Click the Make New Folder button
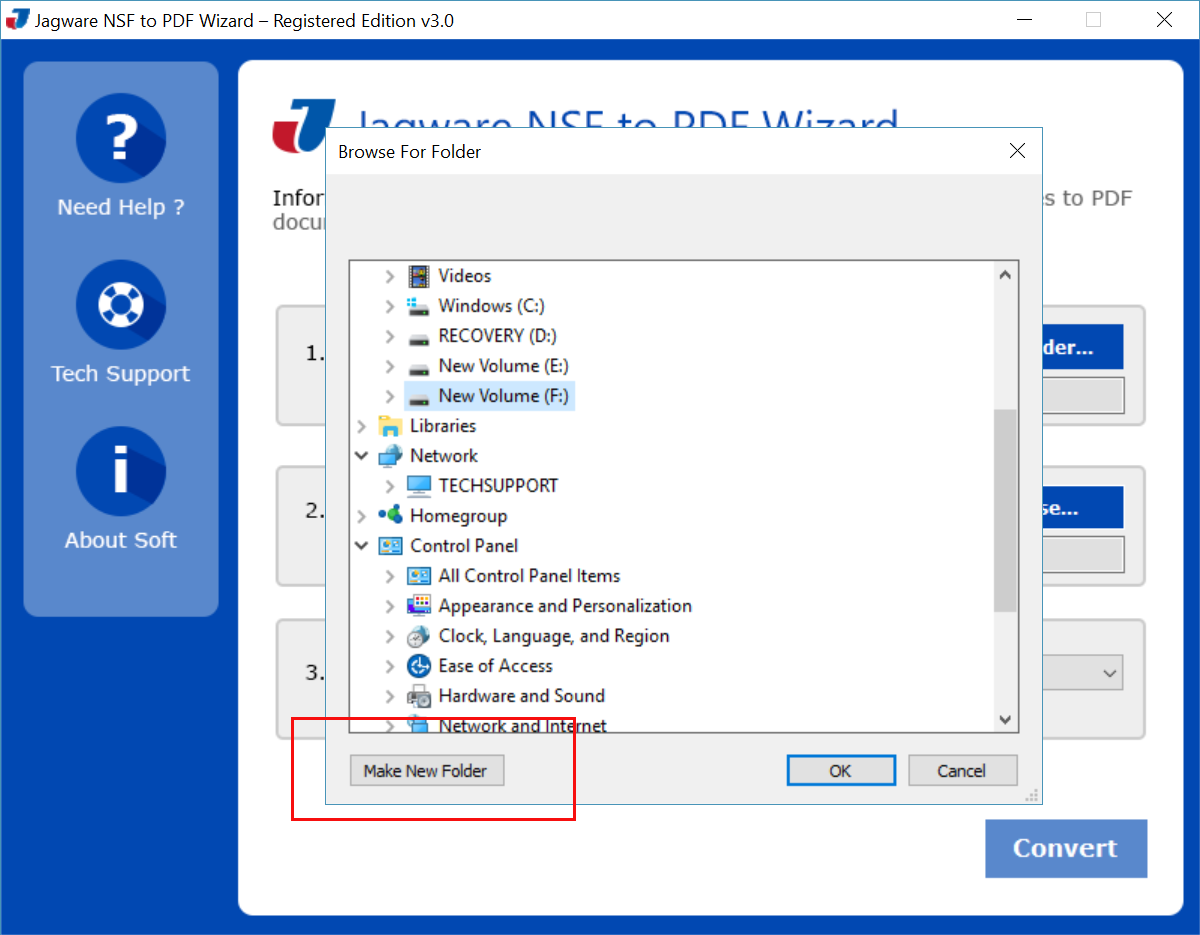Image resolution: width=1200 pixels, height=935 pixels. point(426,770)
